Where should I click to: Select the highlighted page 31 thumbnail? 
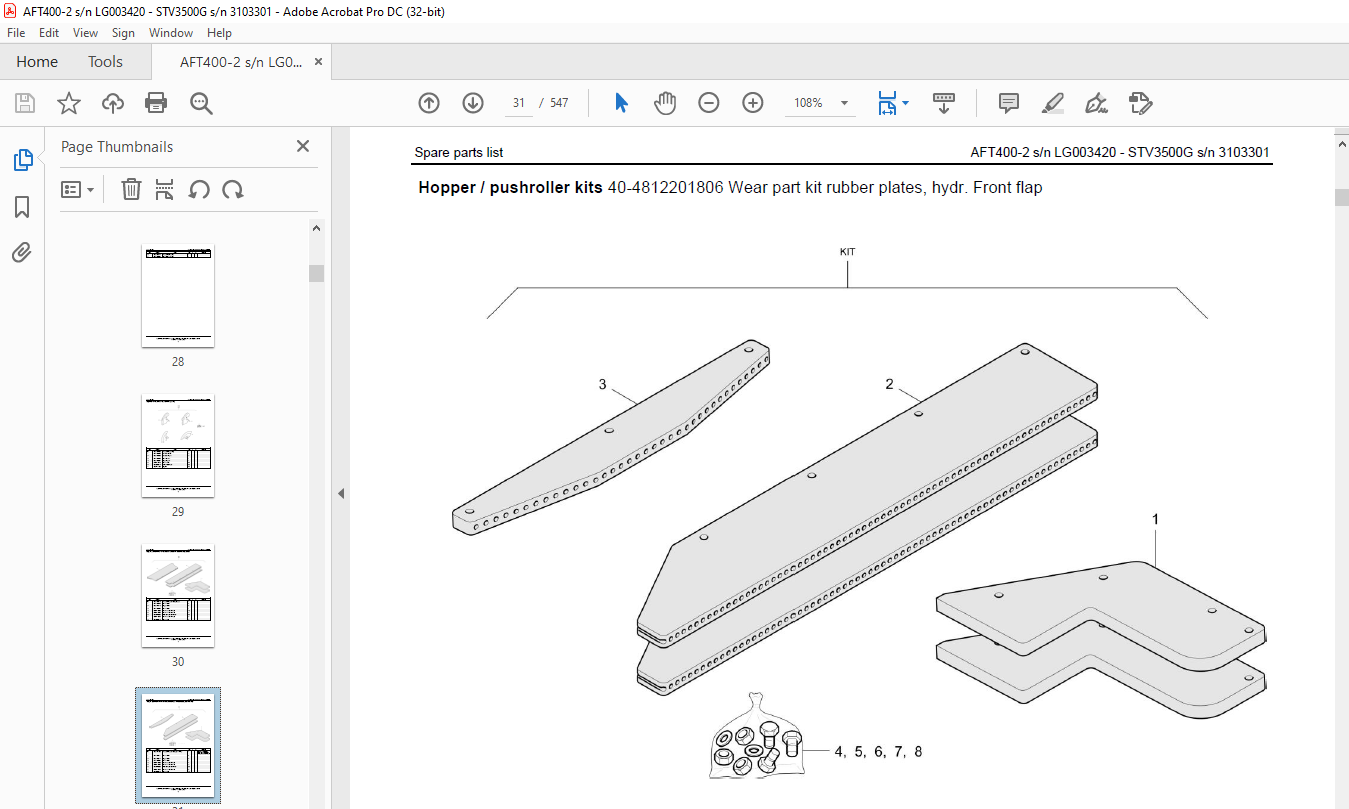[x=178, y=746]
